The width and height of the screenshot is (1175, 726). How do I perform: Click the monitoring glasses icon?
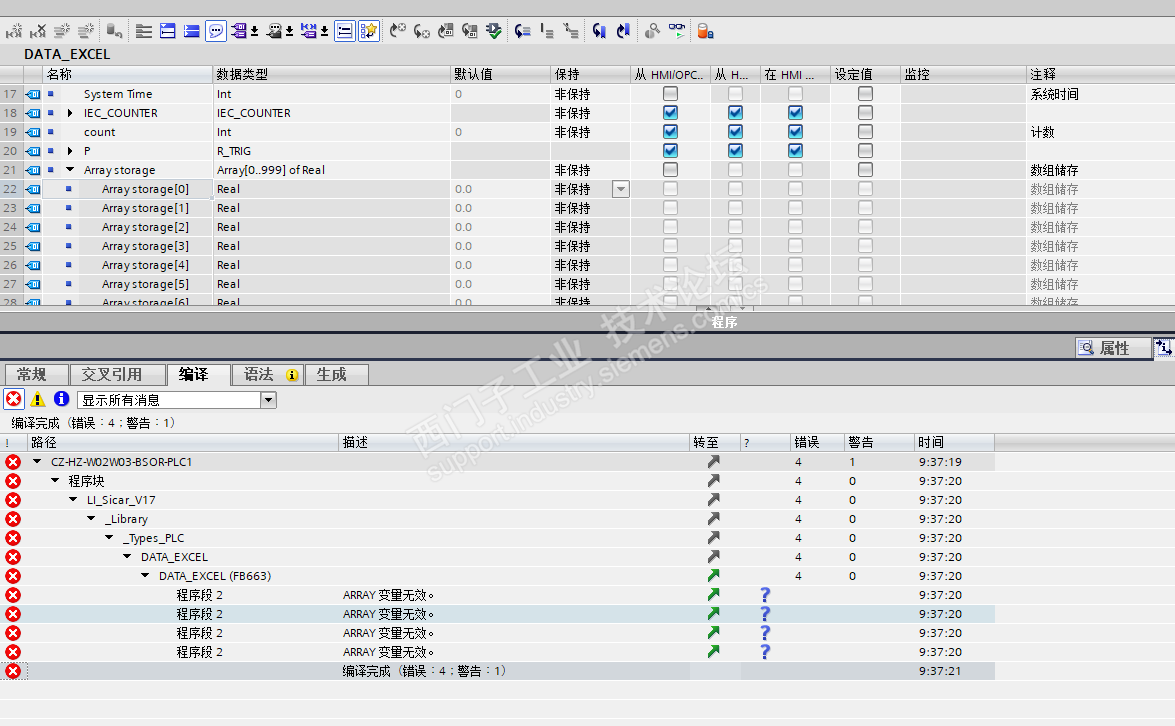coord(677,31)
